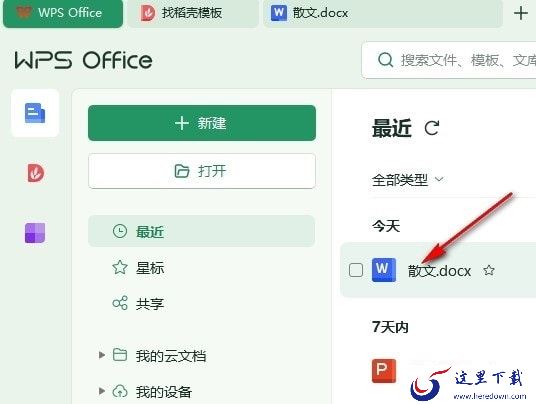Expand the 我的云文档 tree node

102,355
